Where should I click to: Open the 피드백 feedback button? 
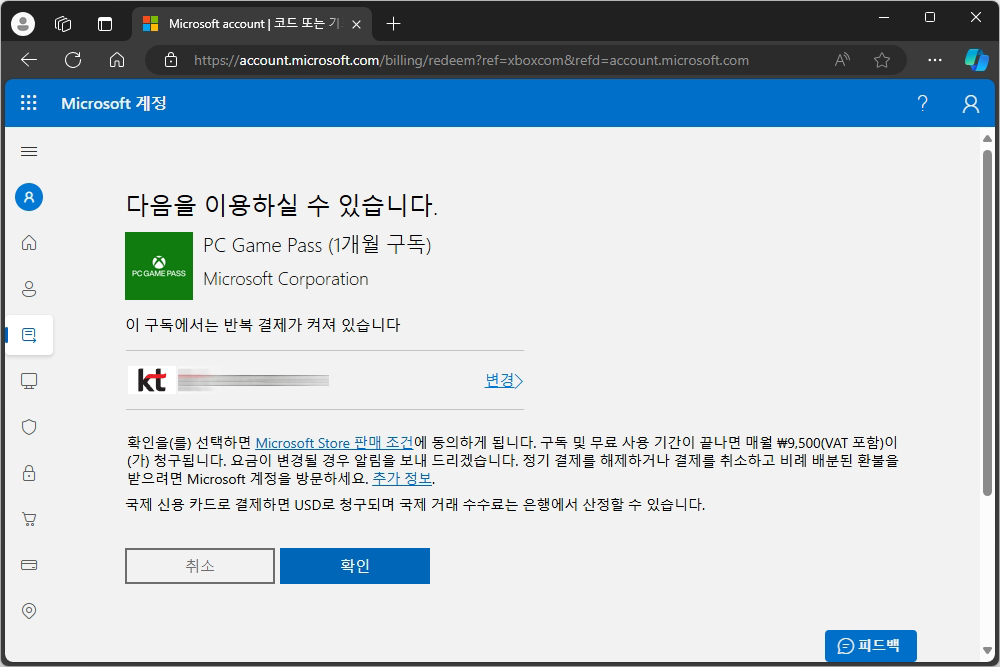coord(871,645)
